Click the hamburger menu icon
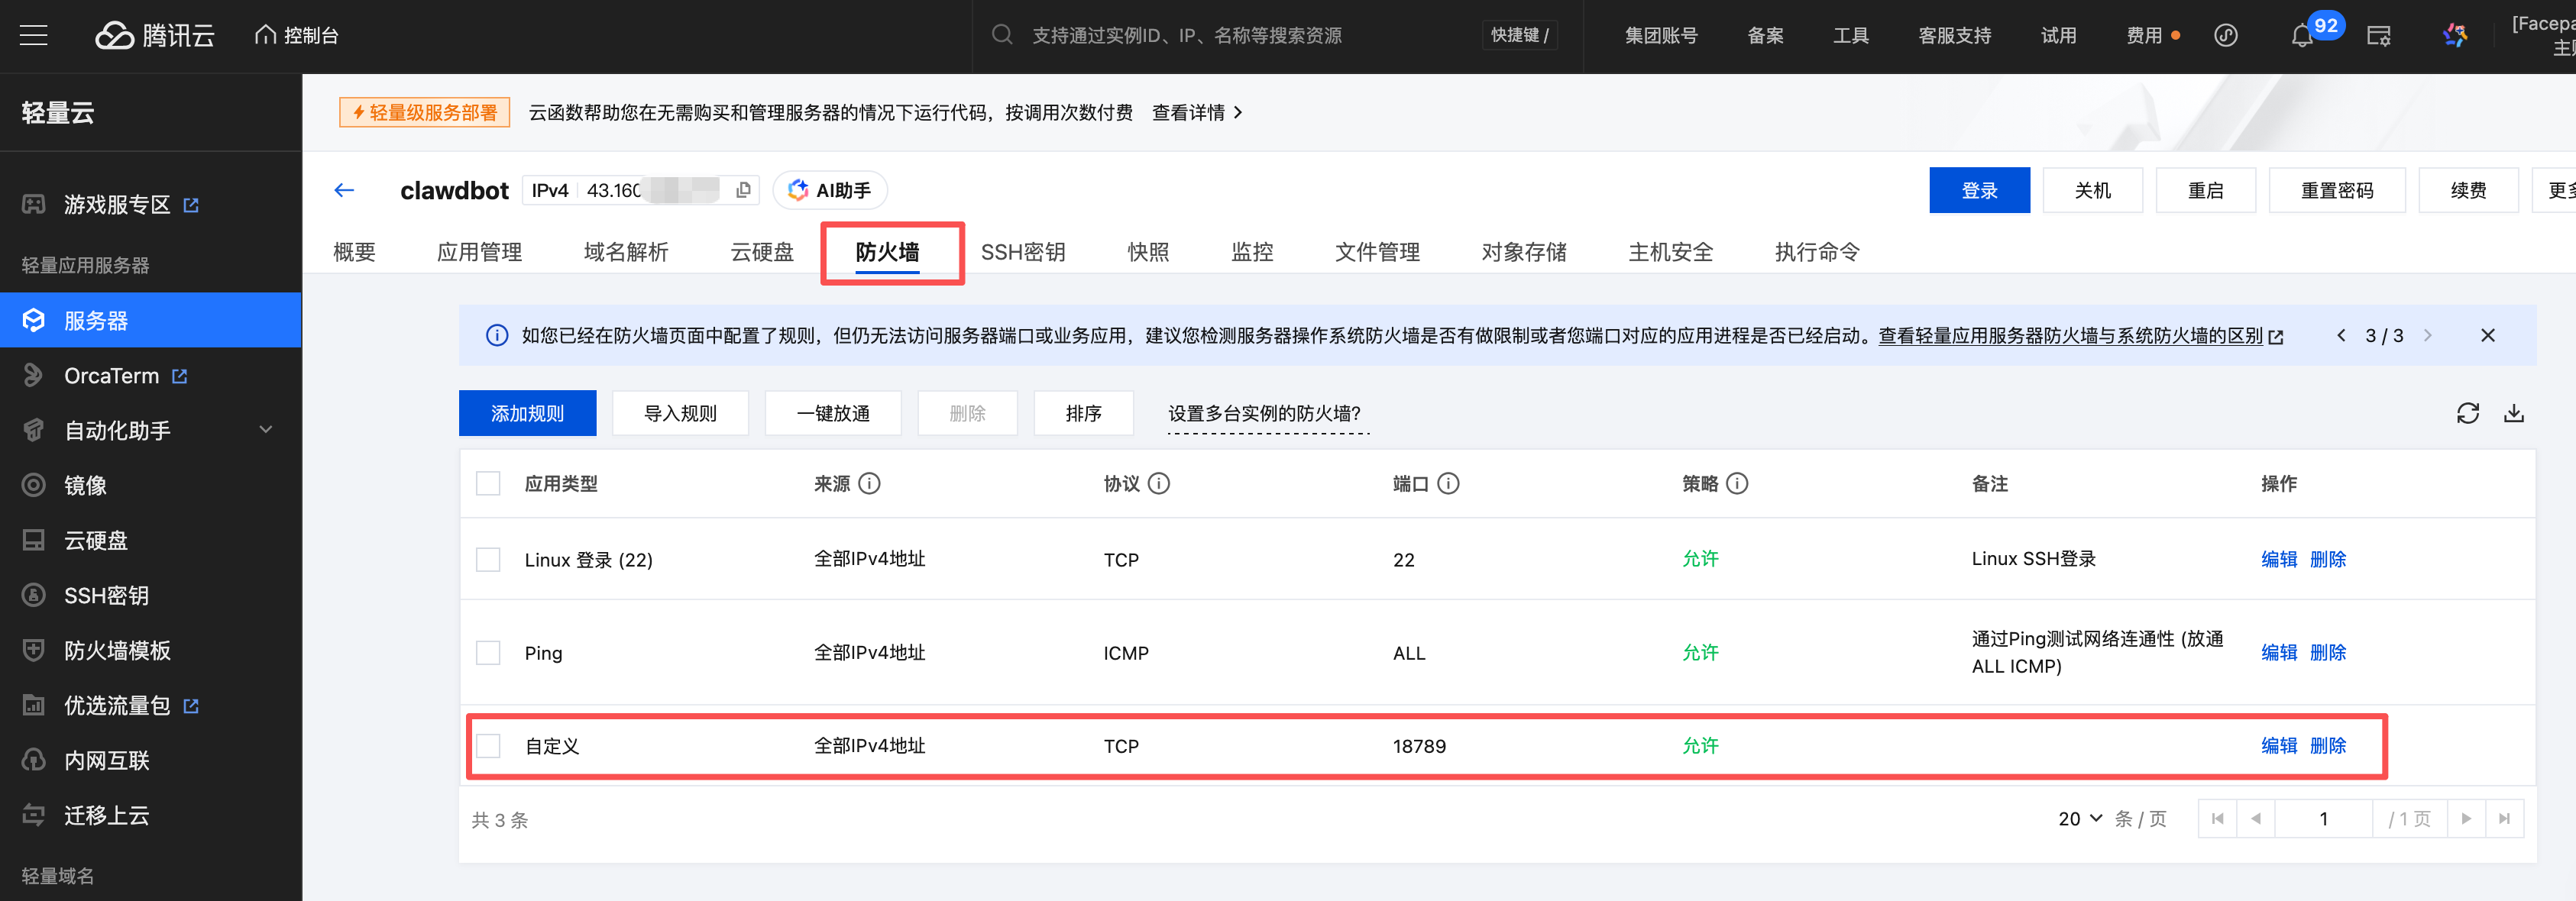 34,36
